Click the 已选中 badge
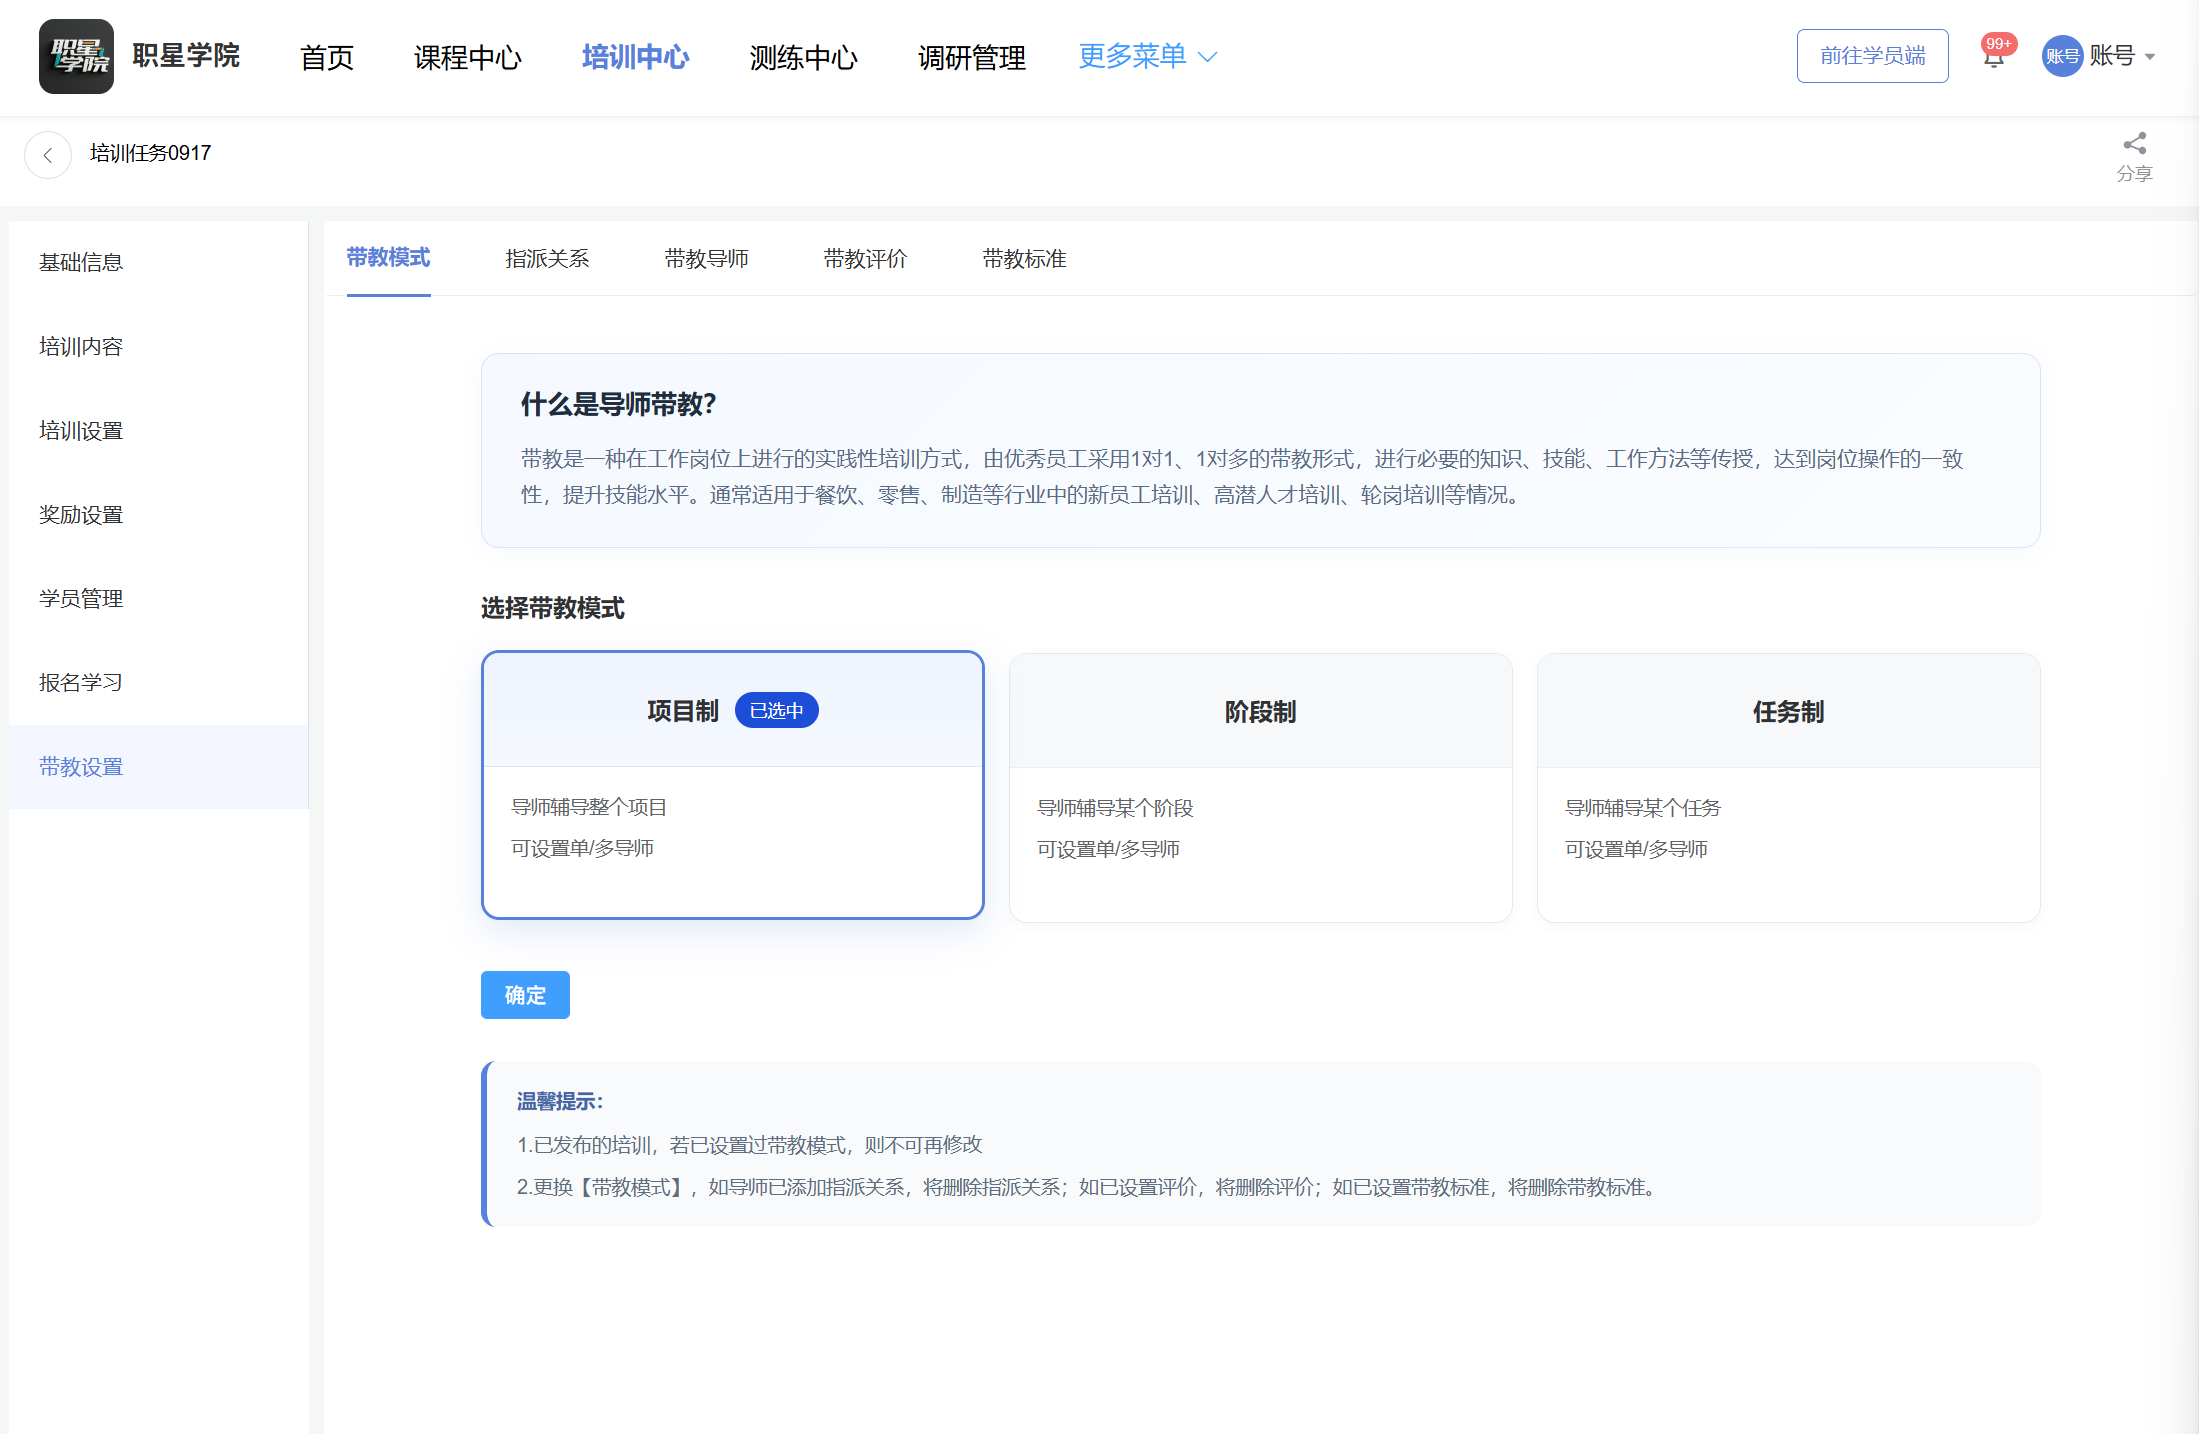 click(777, 710)
